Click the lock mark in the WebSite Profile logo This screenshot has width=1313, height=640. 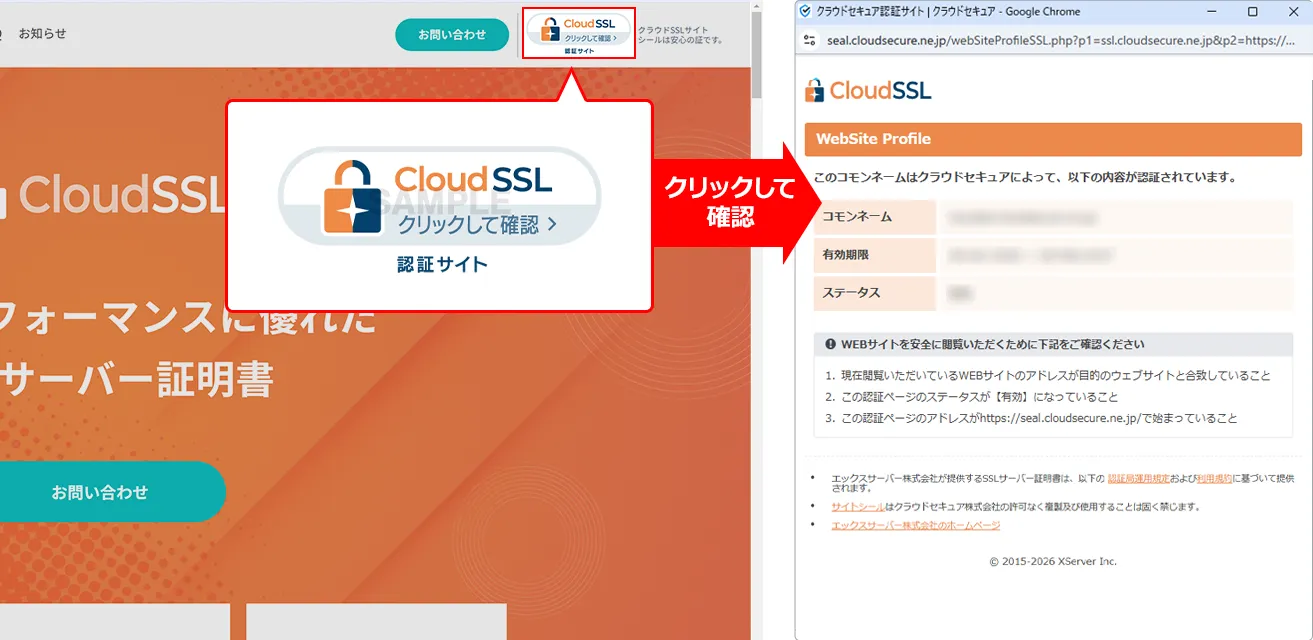pos(812,90)
